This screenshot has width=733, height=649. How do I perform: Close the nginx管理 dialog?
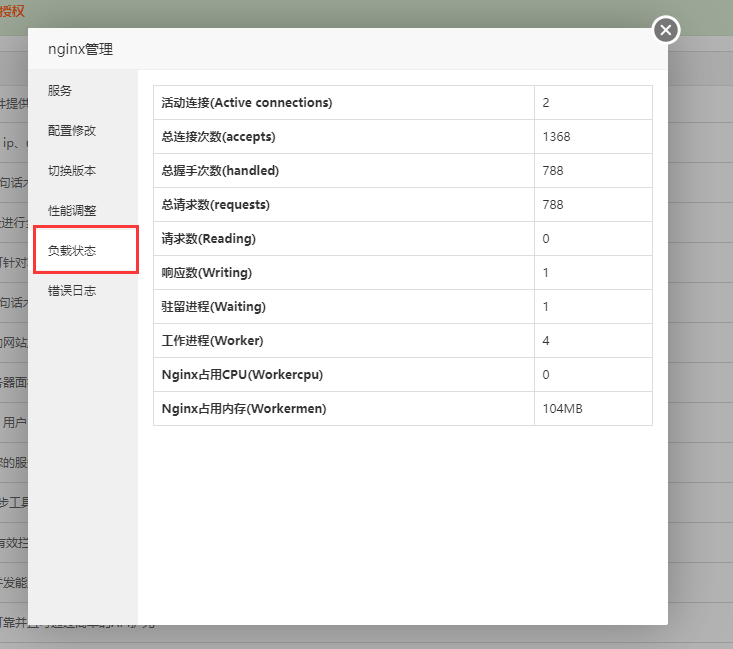pos(666,30)
